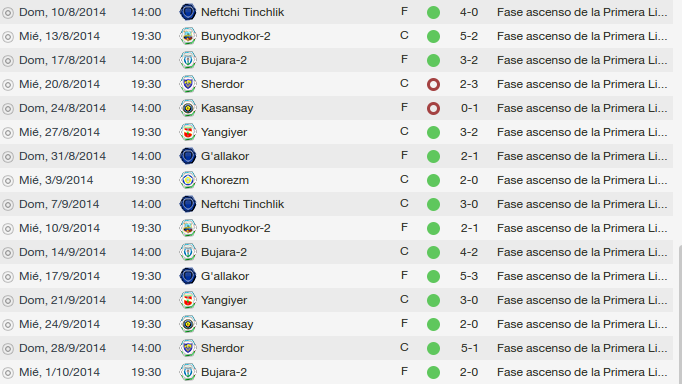
Task: Select the round marker beside Dom, 28/9/2014
Action: click(x=8, y=348)
